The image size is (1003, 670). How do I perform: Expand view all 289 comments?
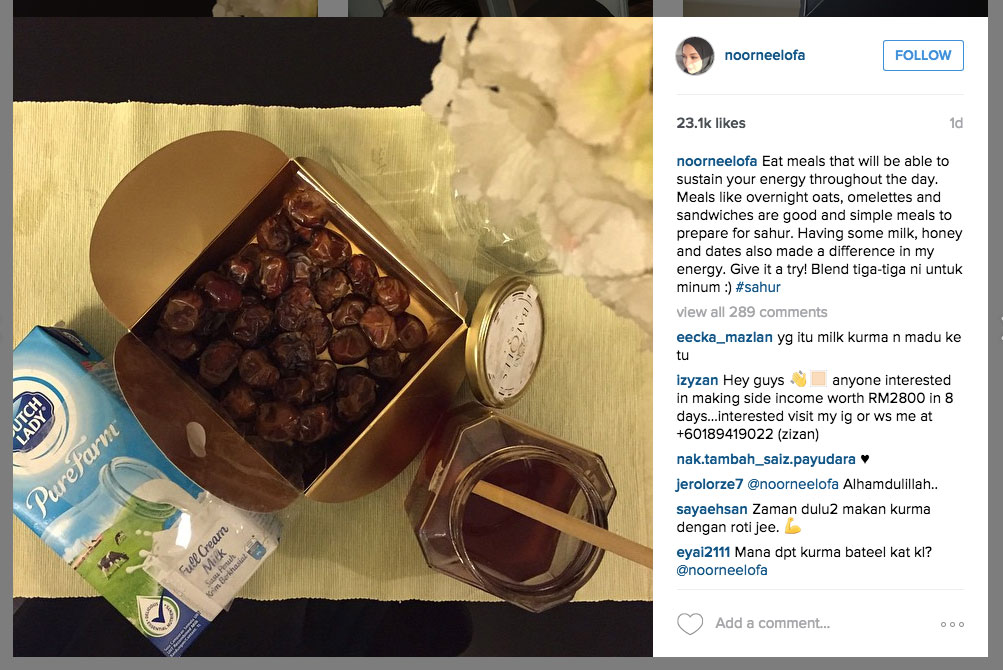pos(752,312)
